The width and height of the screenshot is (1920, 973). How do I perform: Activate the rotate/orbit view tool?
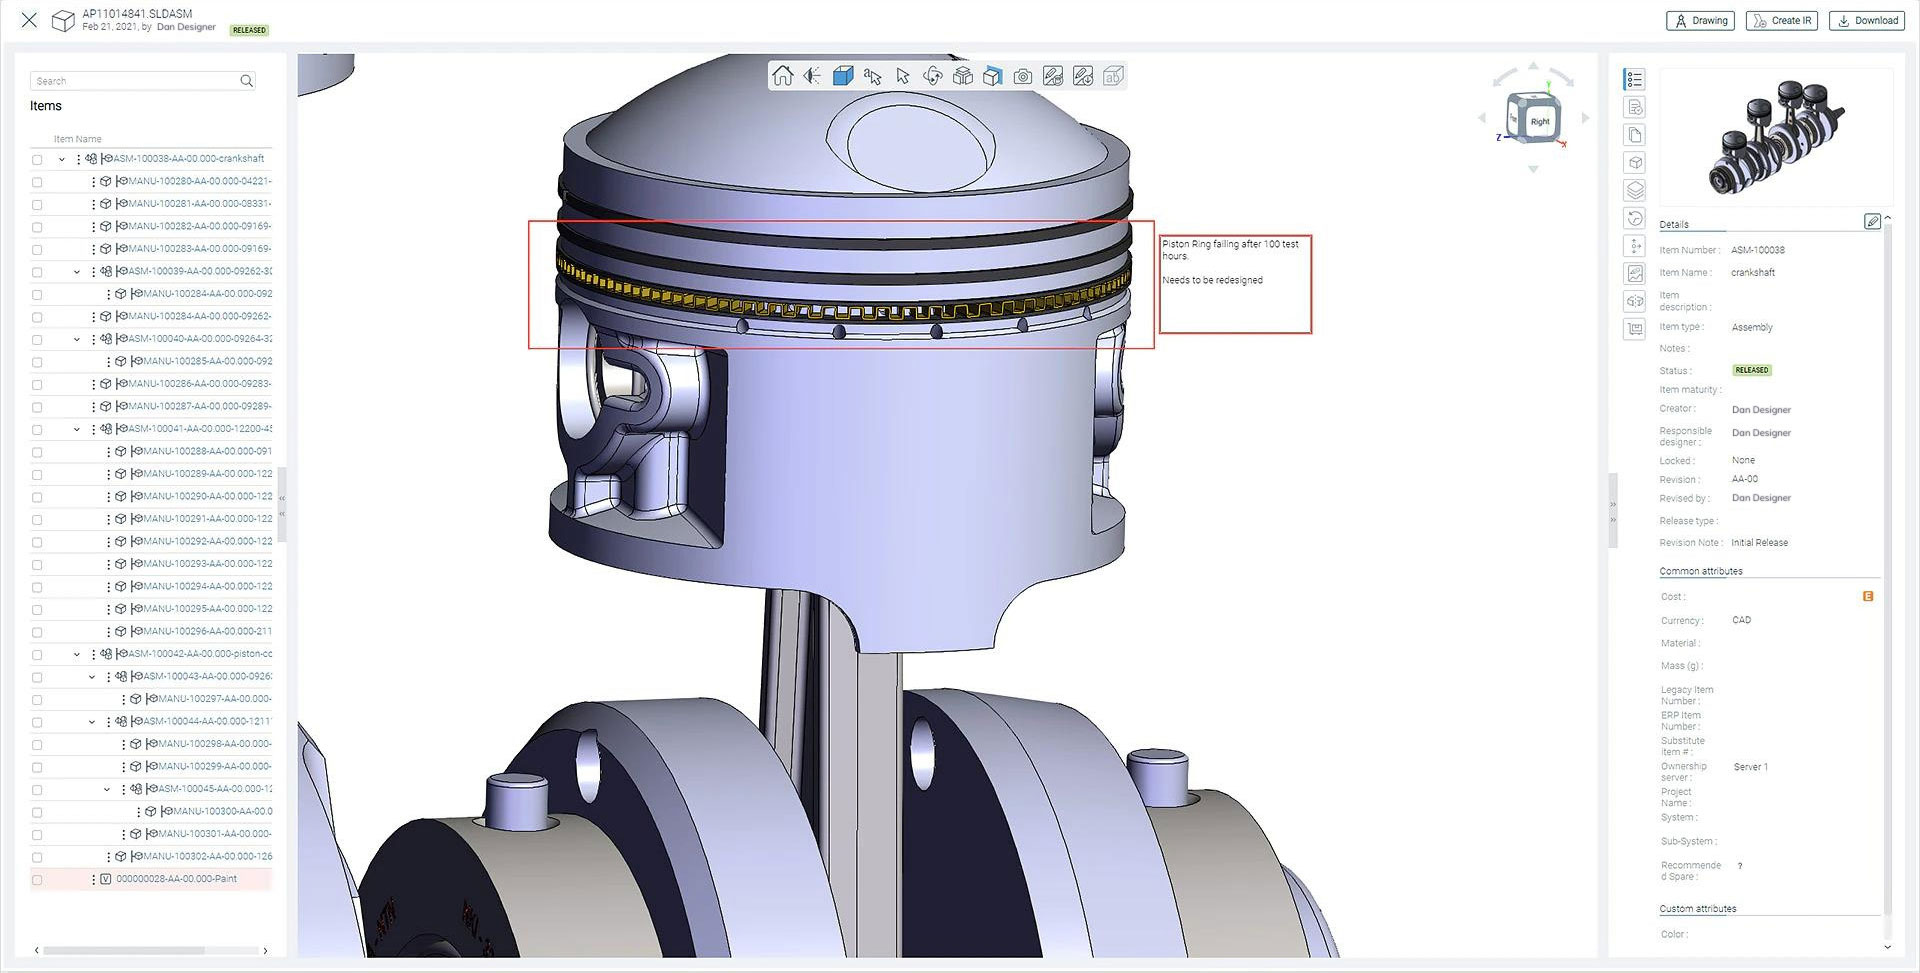coord(932,76)
